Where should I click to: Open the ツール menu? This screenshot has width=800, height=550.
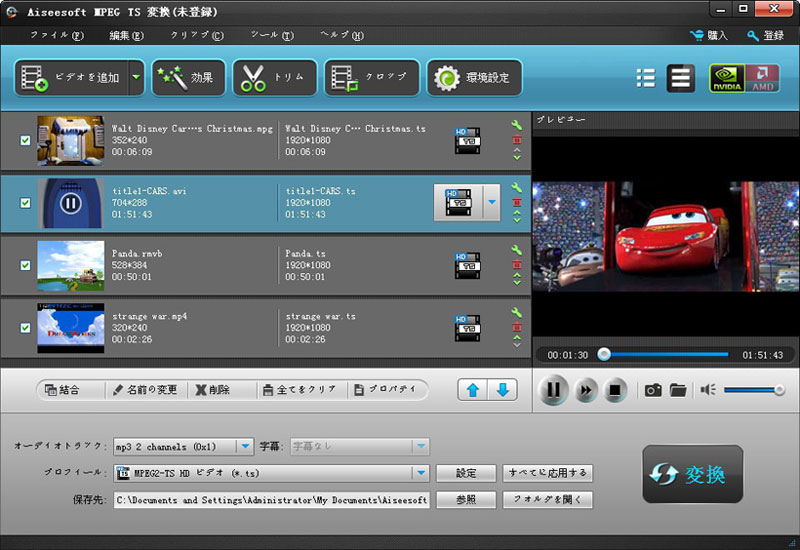point(271,35)
